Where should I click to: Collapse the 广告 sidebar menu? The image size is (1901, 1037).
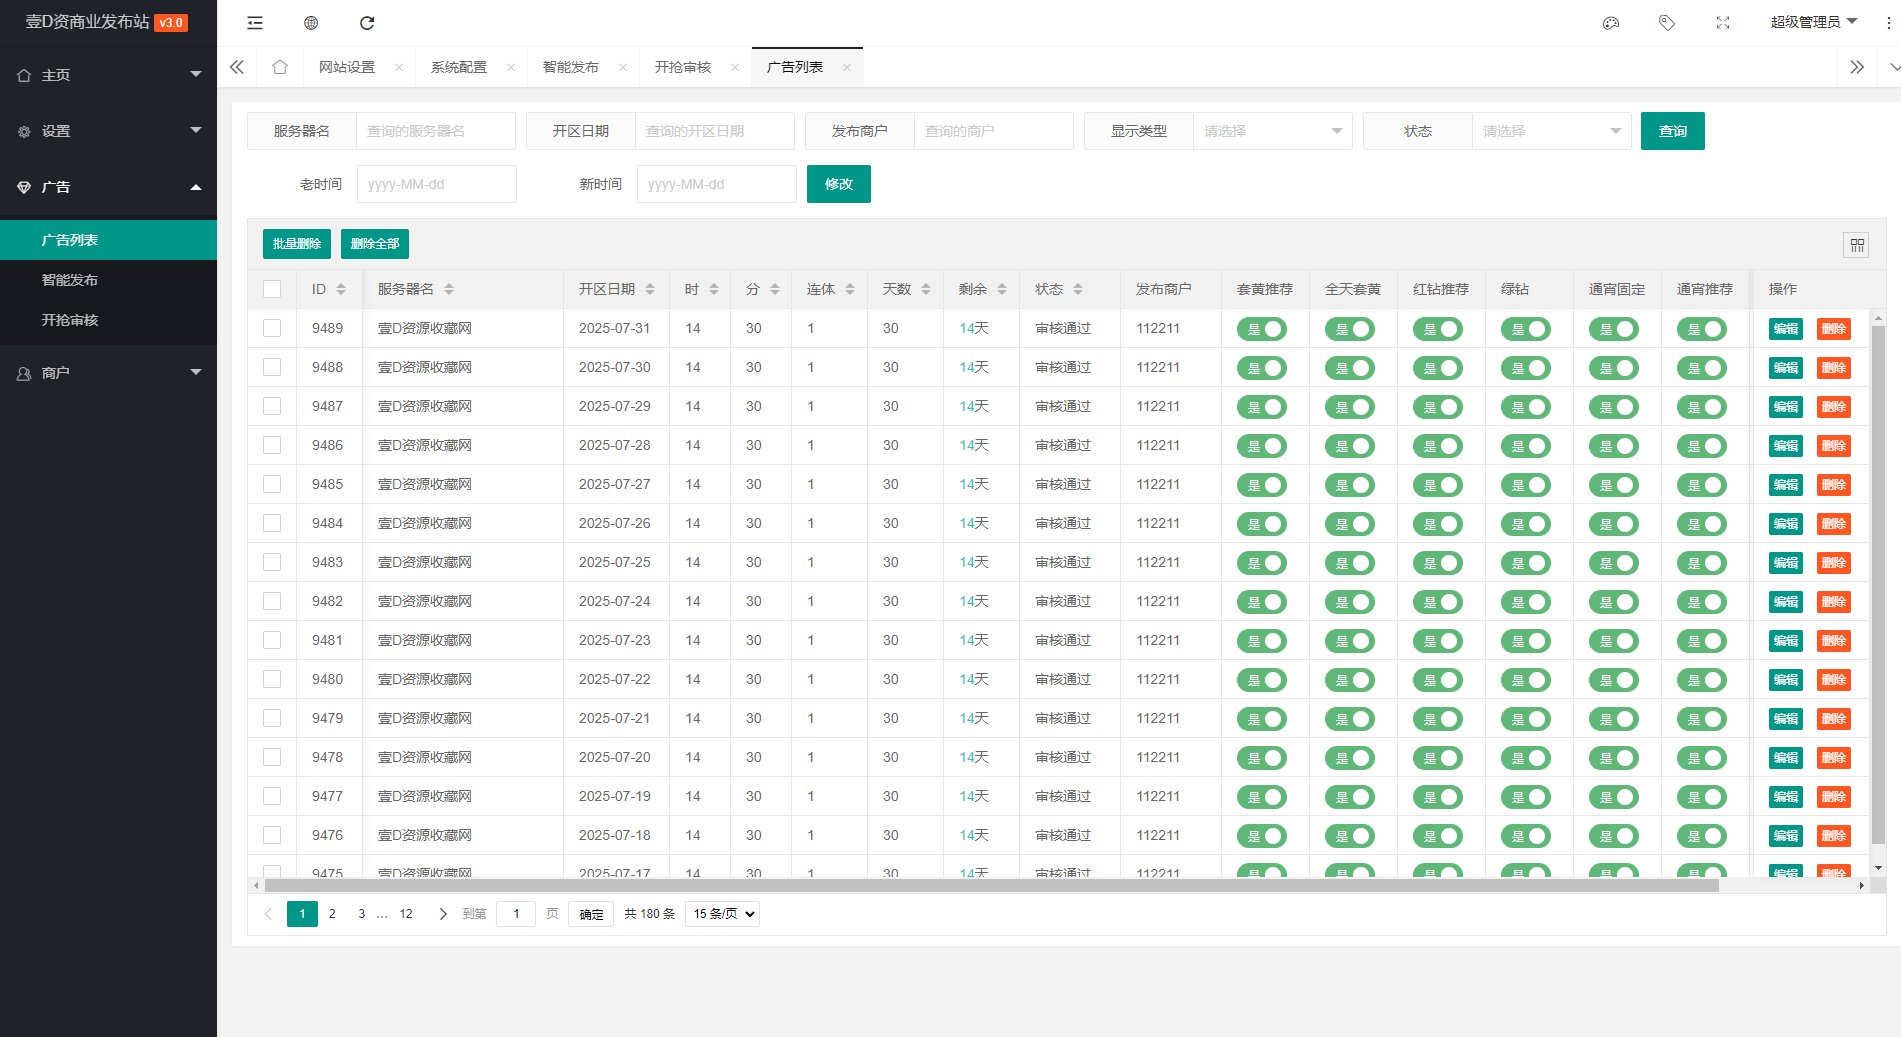tap(108, 187)
